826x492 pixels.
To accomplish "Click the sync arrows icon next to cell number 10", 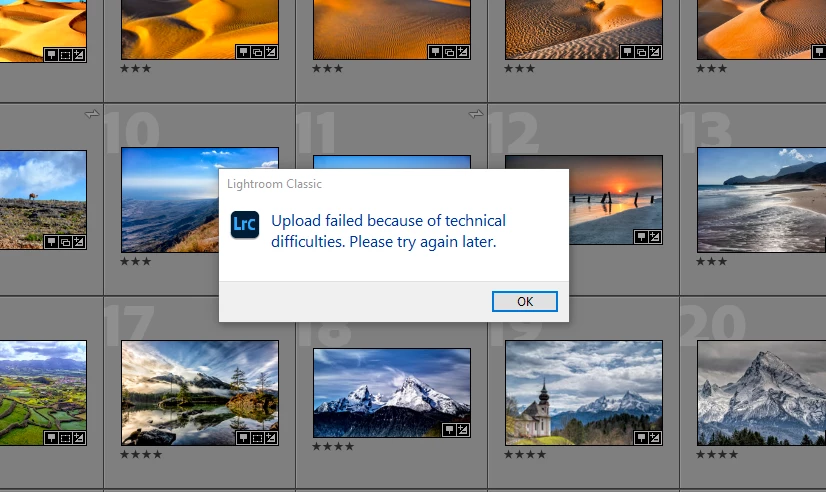I will point(92,114).
